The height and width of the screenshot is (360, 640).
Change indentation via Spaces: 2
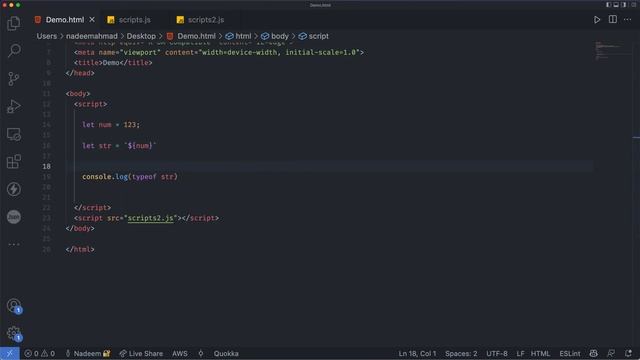461,353
